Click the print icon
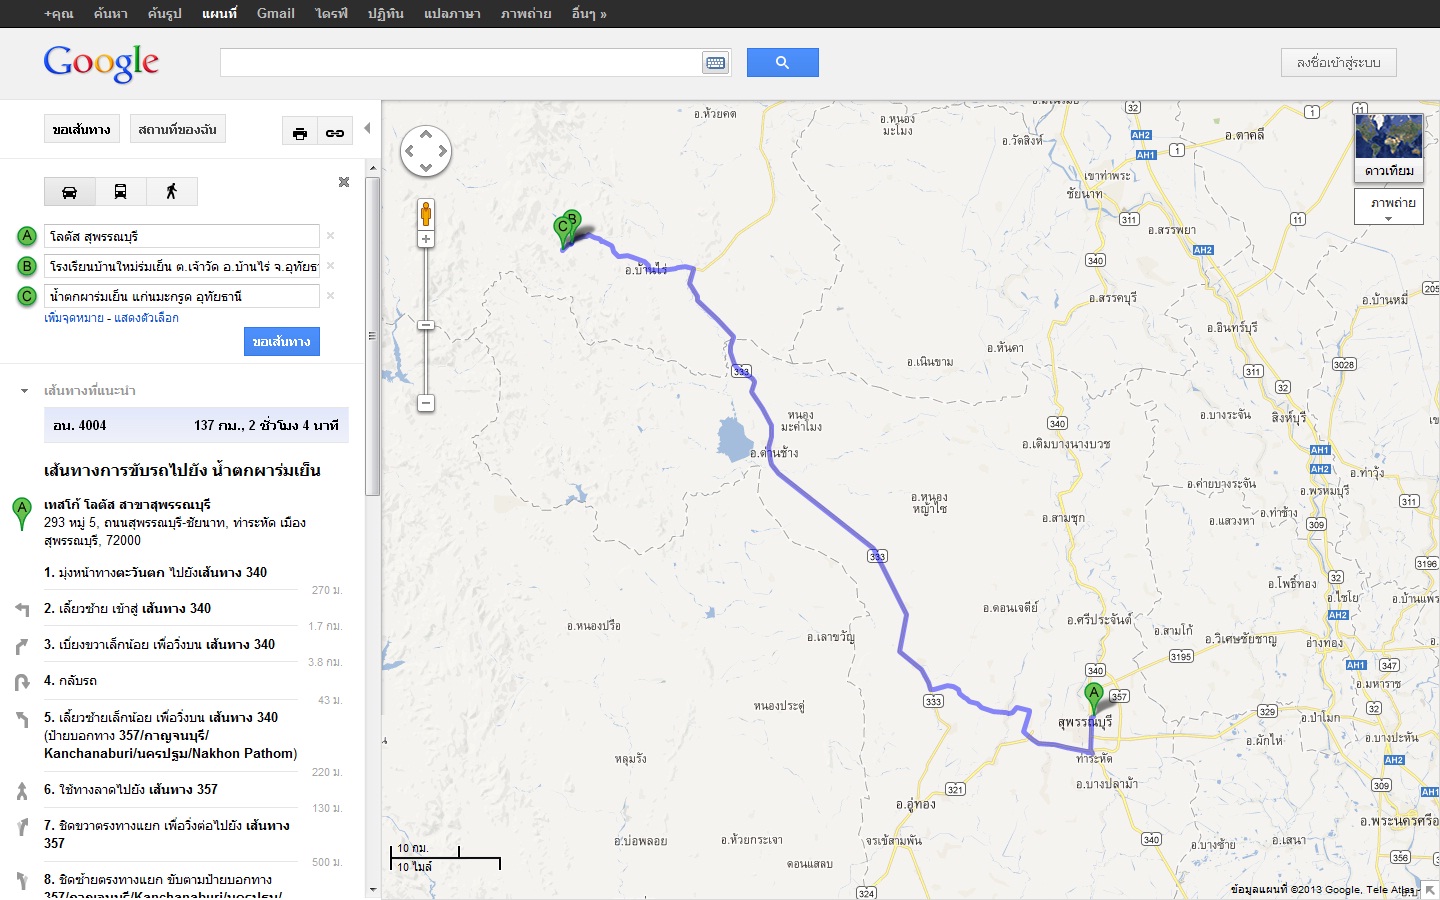 (x=300, y=133)
